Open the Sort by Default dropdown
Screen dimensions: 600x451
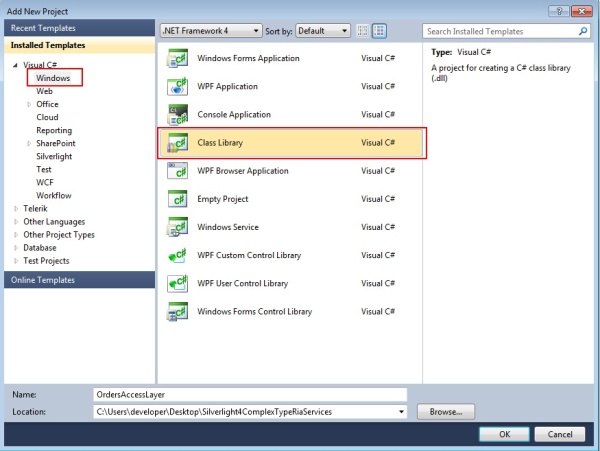[x=323, y=31]
